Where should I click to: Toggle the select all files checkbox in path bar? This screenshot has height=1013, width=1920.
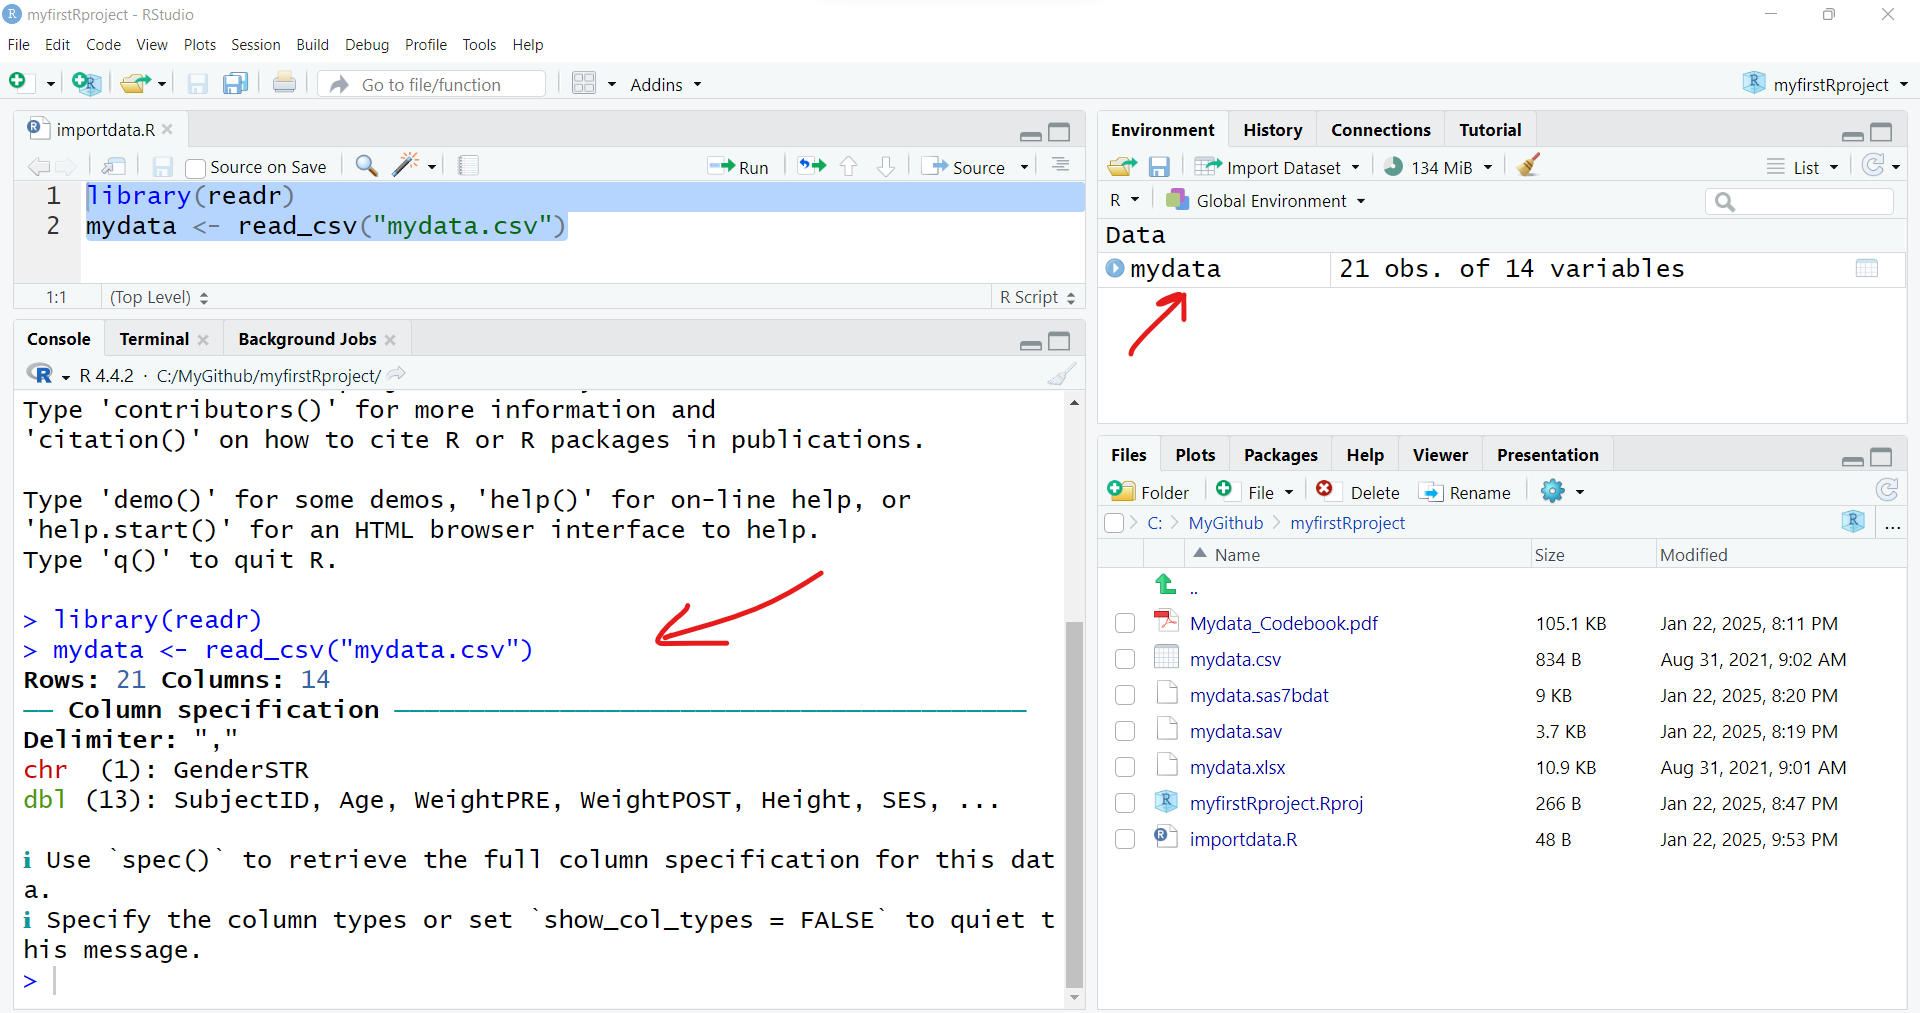point(1114,523)
